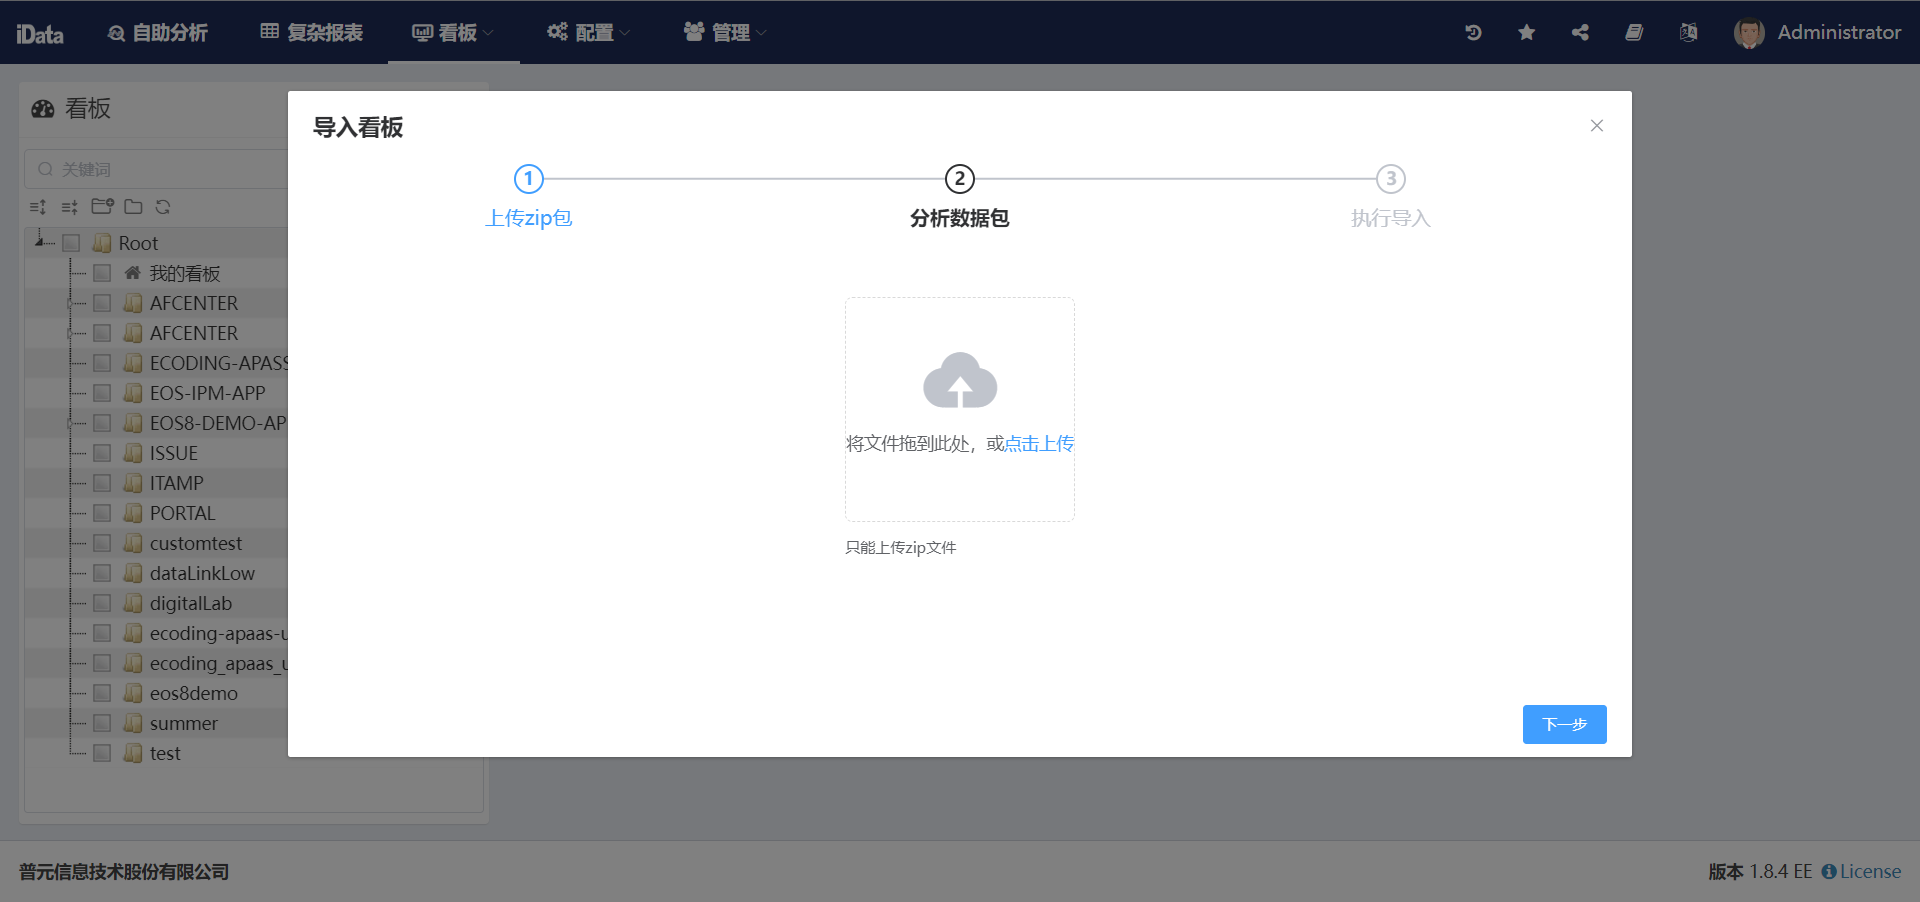1920x902 pixels.
Task: Open the 自助分析 menu item
Action: [x=158, y=32]
